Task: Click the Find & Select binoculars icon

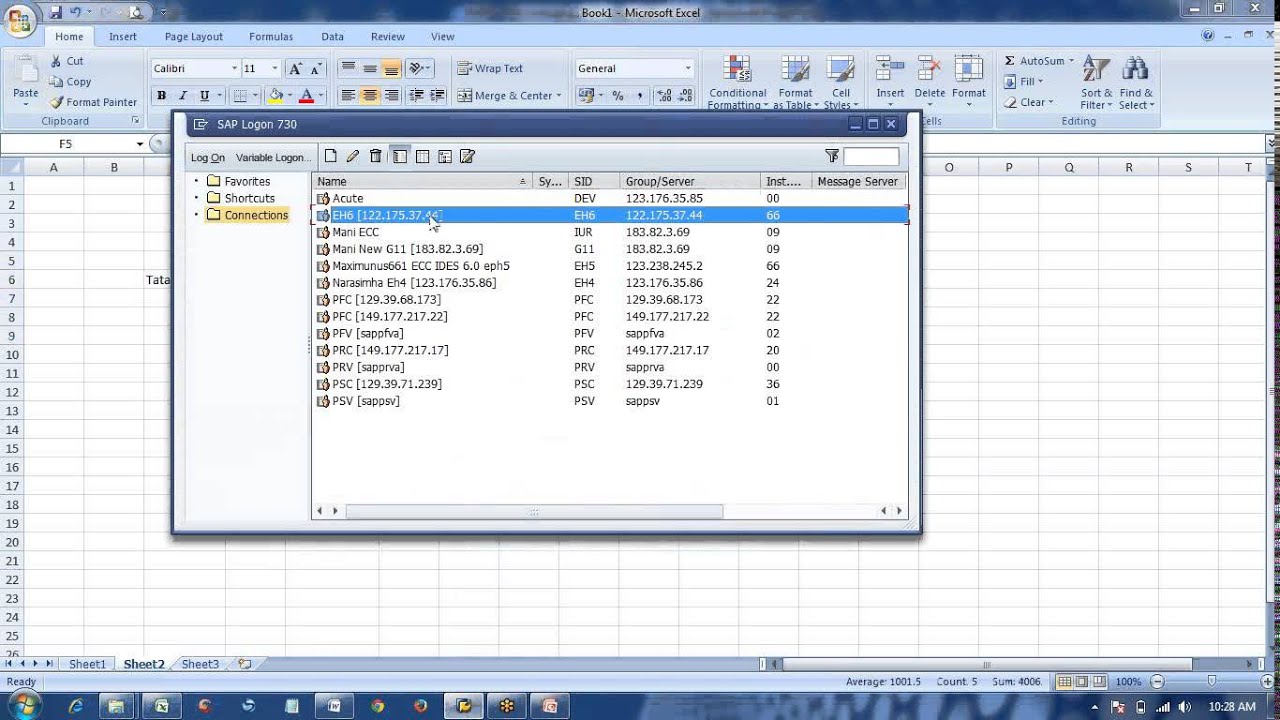Action: pos(1135,70)
